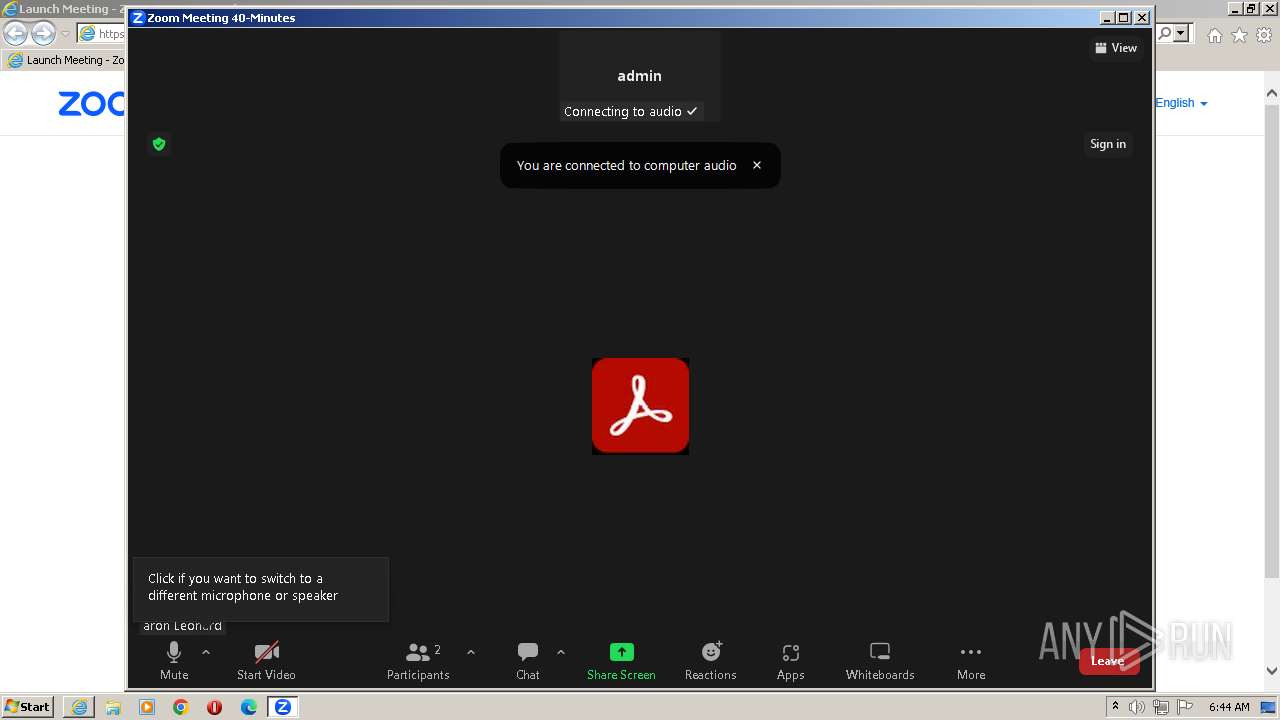Viewport: 1280px width, 720px height.
Task: Click the Internet Explorer forward button
Action: point(43,33)
